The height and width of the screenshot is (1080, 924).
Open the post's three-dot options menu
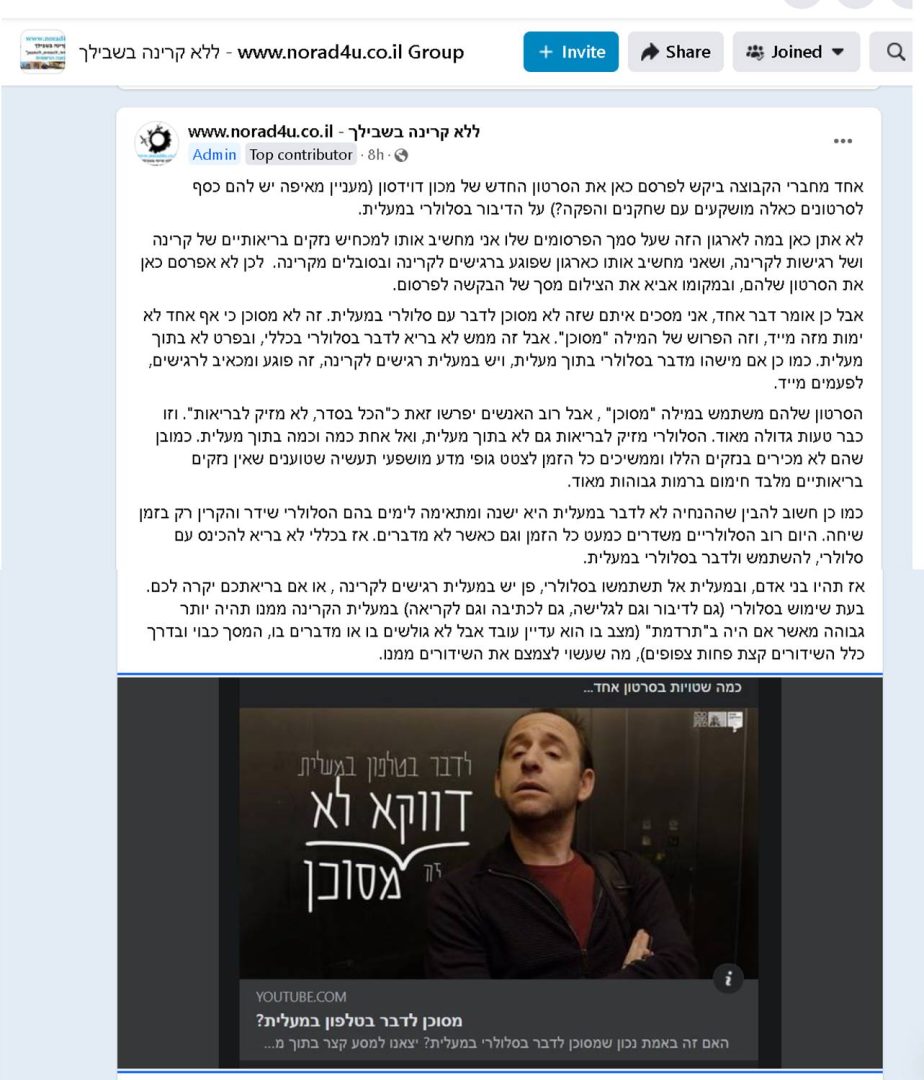pyautogui.click(x=843, y=141)
